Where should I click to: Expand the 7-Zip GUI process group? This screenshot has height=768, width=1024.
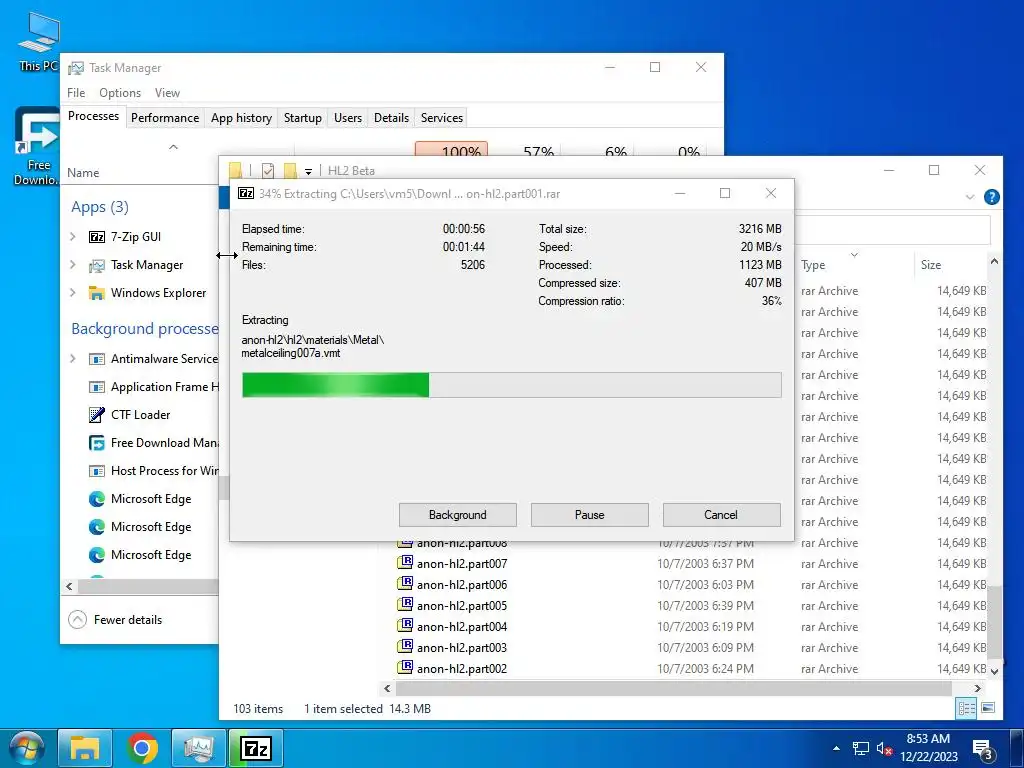73,237
